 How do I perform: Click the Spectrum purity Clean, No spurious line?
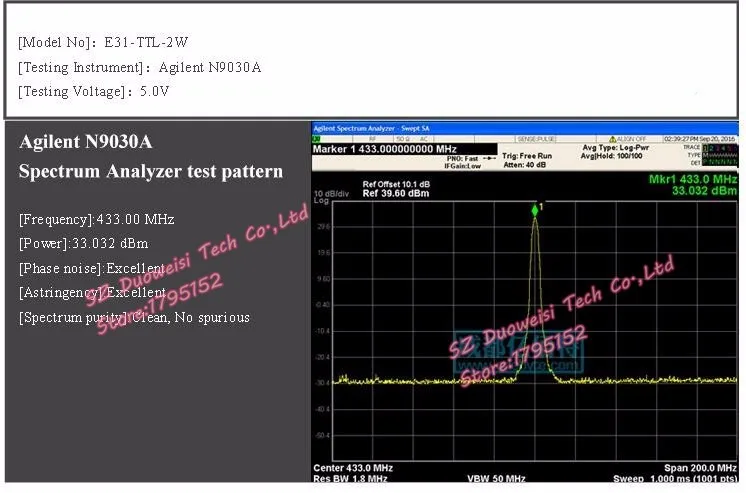[134, 317]
